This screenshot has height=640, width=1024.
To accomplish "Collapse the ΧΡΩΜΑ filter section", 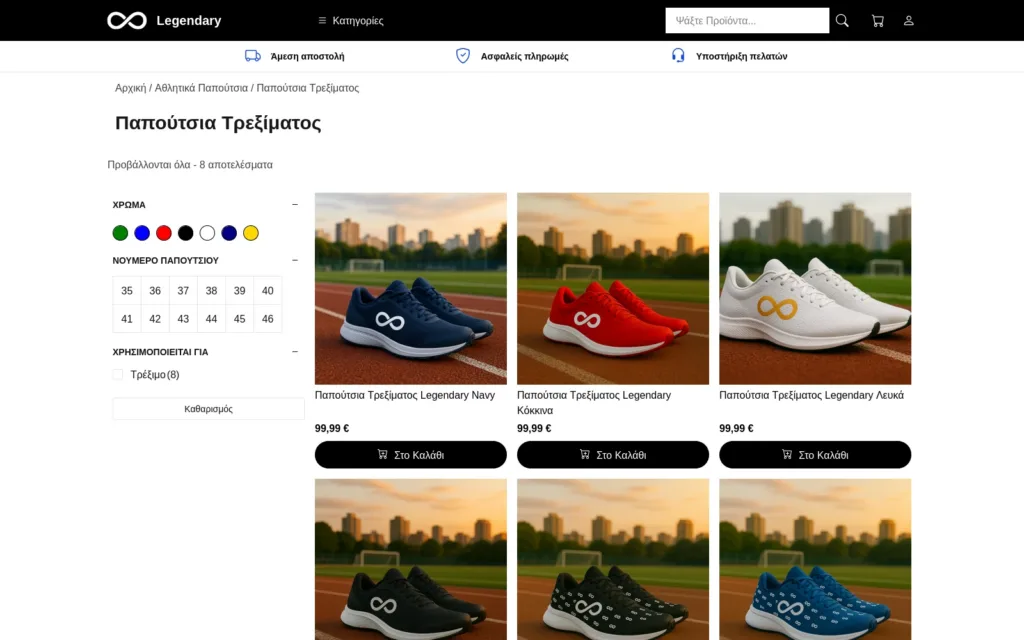I will coord(295,205).
